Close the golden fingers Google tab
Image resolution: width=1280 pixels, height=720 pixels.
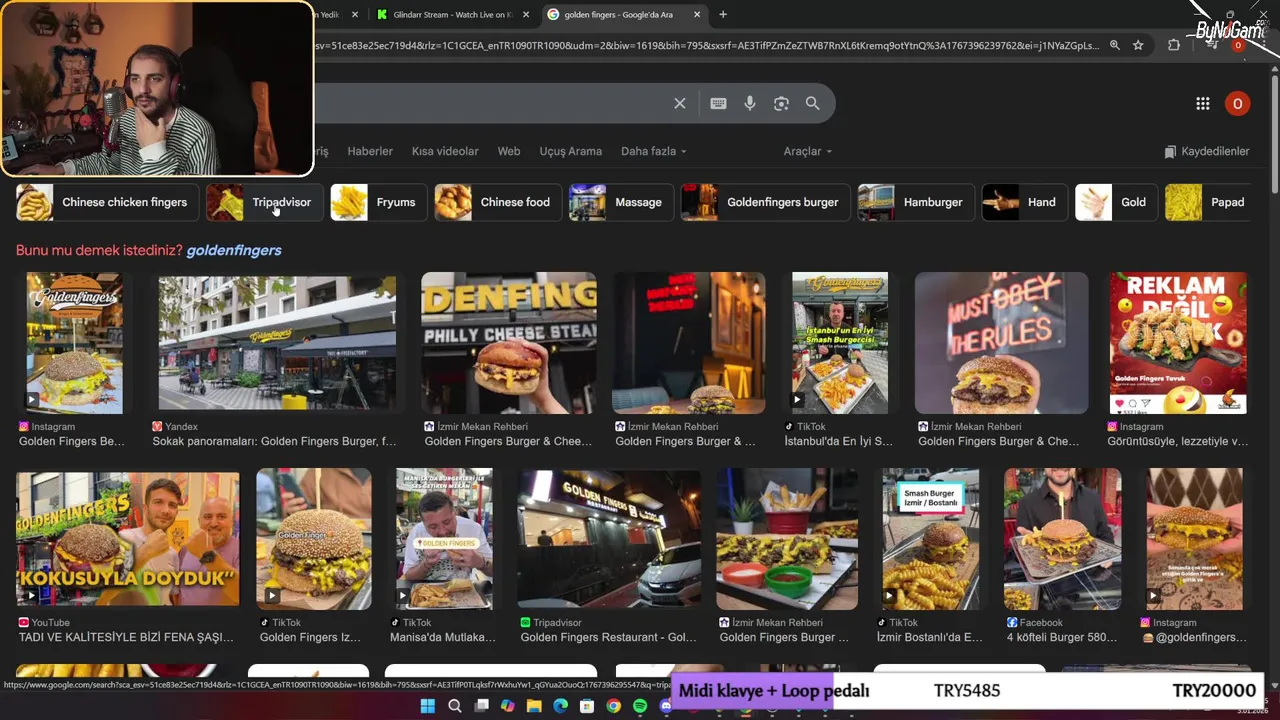(696, 15)
